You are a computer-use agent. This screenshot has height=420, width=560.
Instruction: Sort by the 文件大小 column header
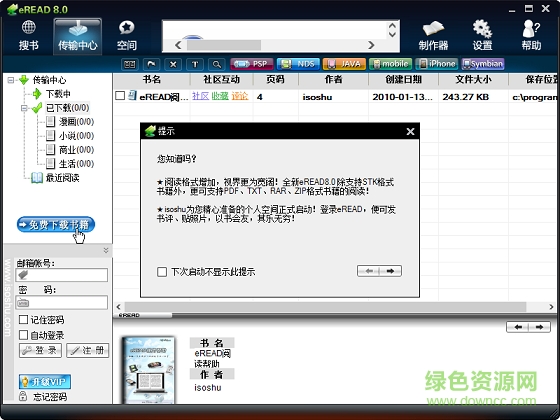[x=473, y=80]
